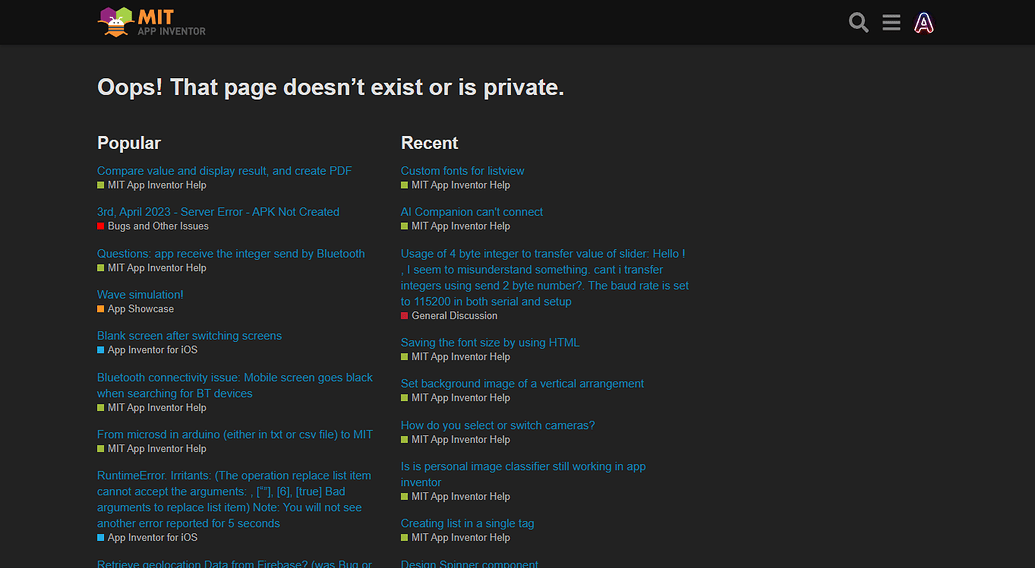Open 'Saving the font size by using HTML'
The image size is (1035, 568).
490,343
